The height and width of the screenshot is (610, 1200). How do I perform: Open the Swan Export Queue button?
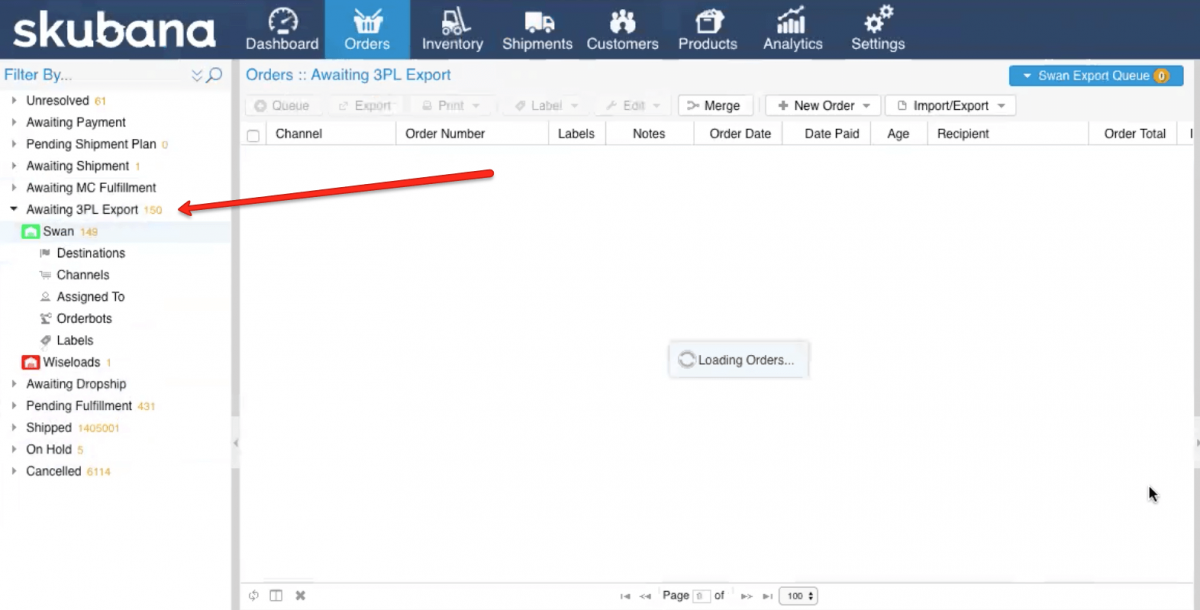coord(1095,76)
